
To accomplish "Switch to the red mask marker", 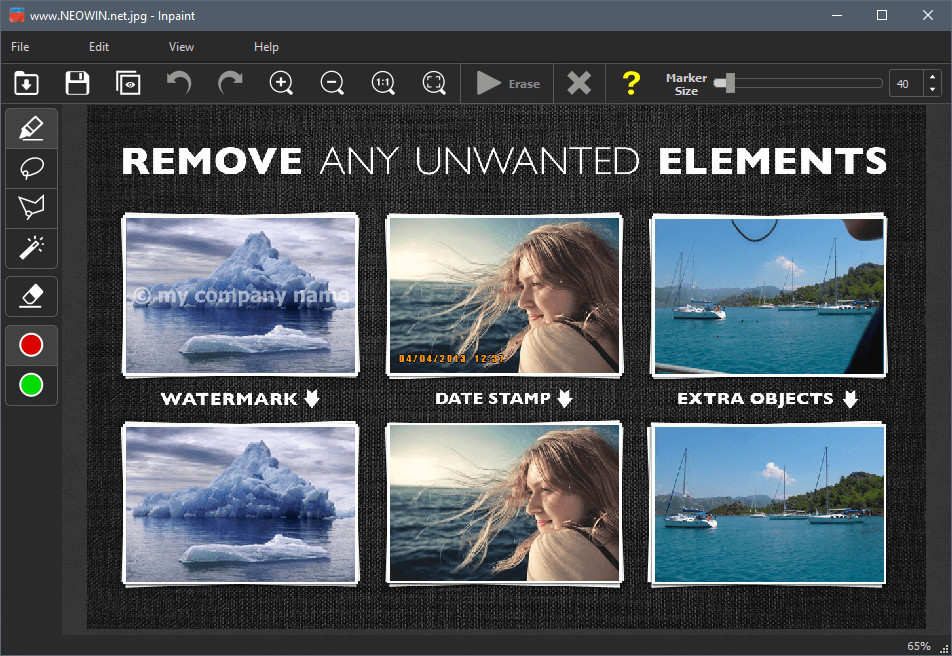I will [31, 345].
